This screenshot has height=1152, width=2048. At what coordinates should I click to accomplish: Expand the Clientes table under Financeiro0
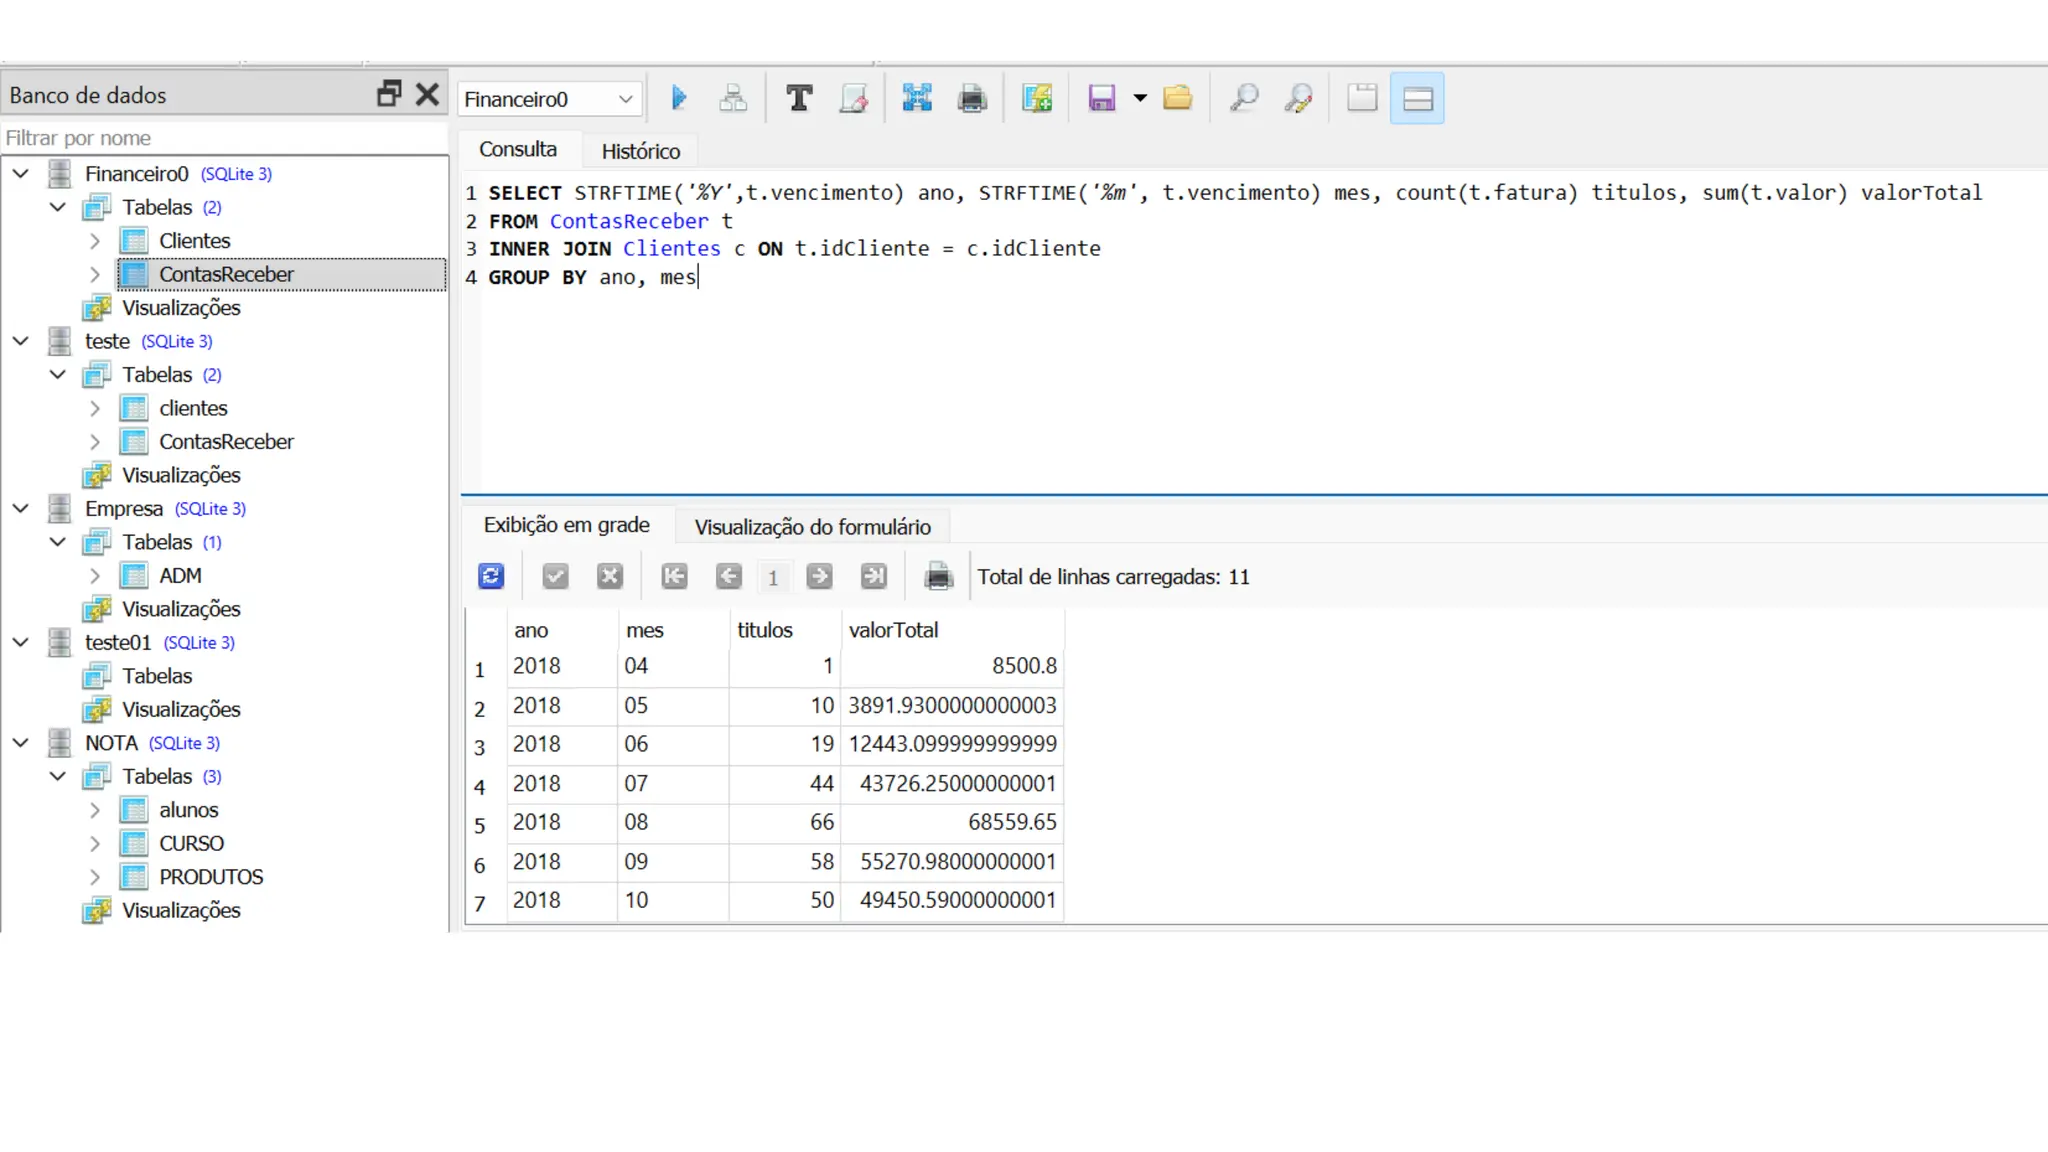coord(95,241)
